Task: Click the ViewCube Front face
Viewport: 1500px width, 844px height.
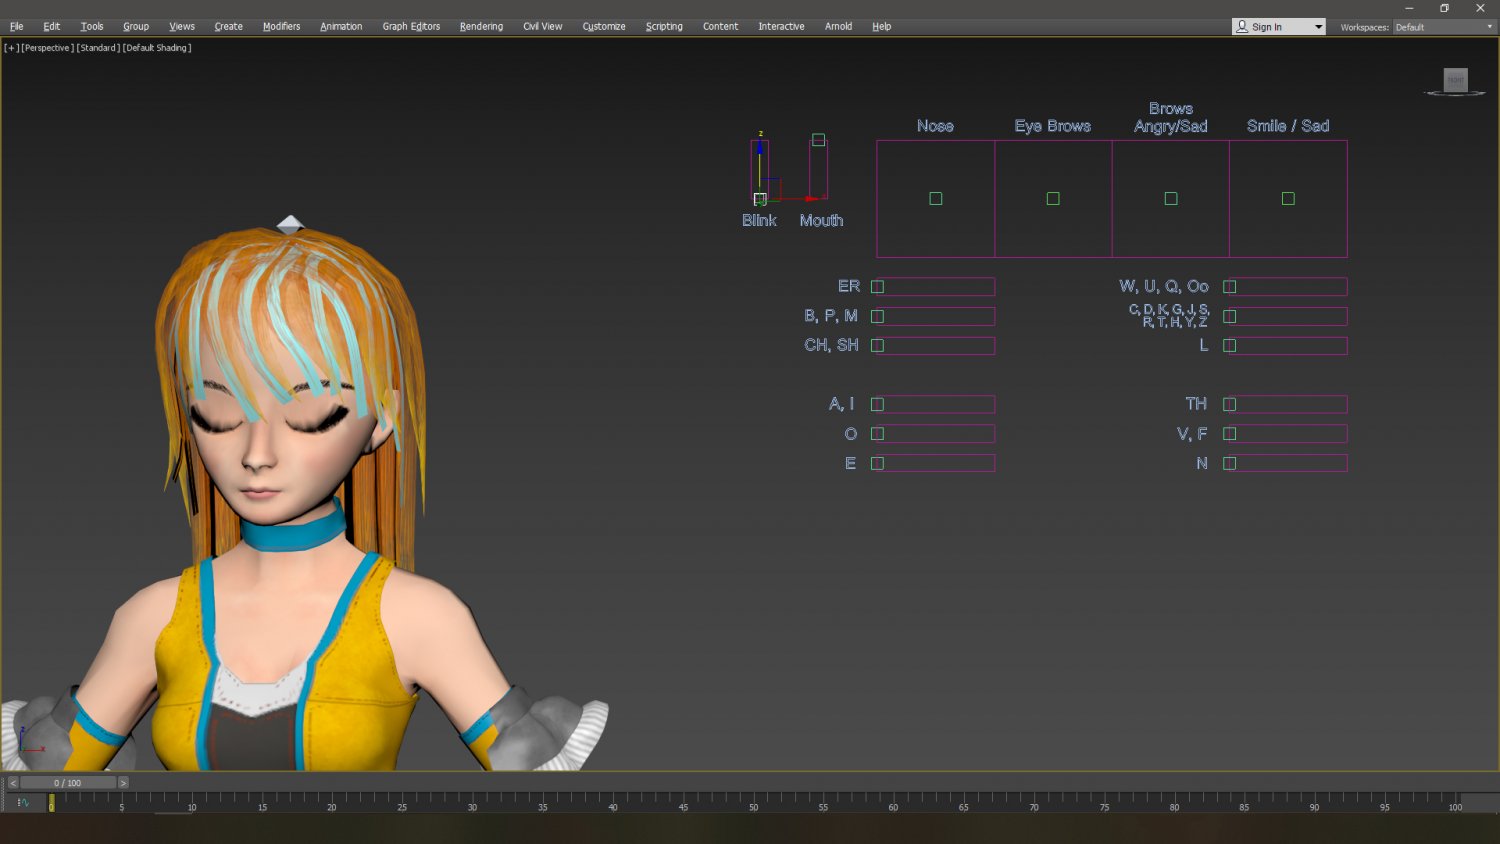Action: 1456,80
